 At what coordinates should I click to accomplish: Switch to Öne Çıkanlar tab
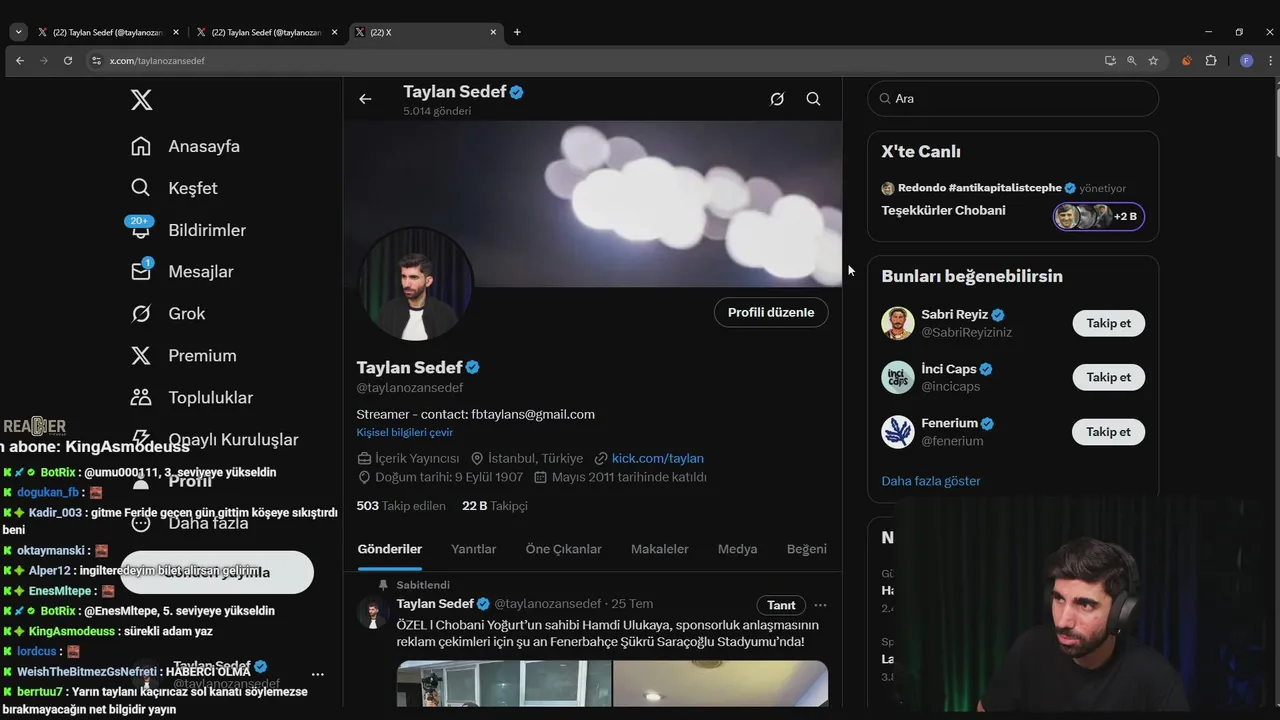coord(564,549)
